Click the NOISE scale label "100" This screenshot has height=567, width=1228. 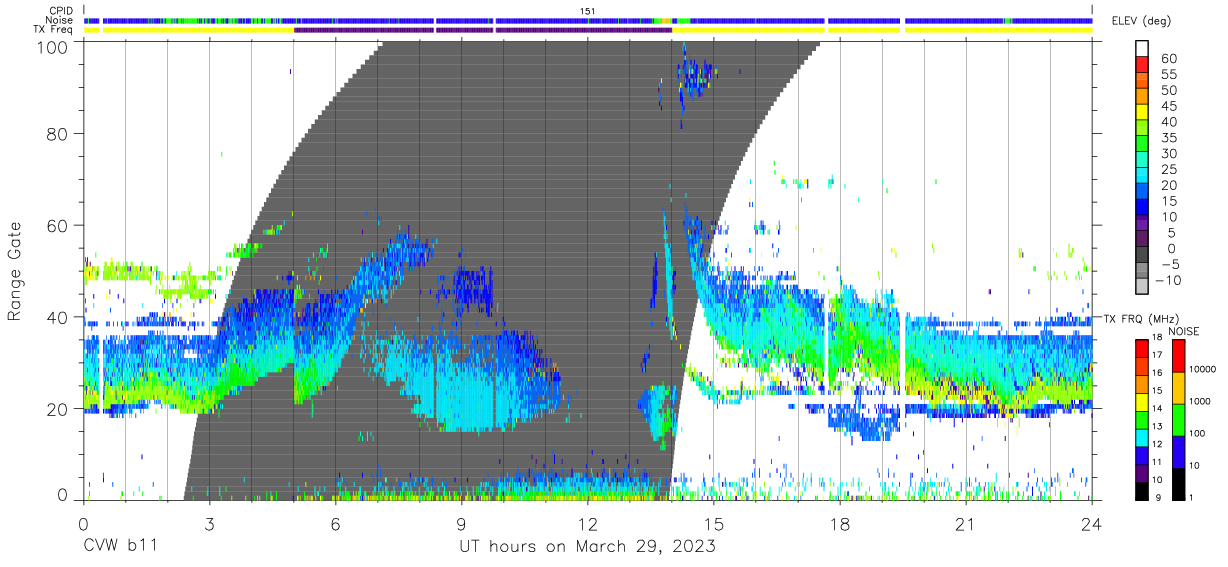tap(1196, 434)
